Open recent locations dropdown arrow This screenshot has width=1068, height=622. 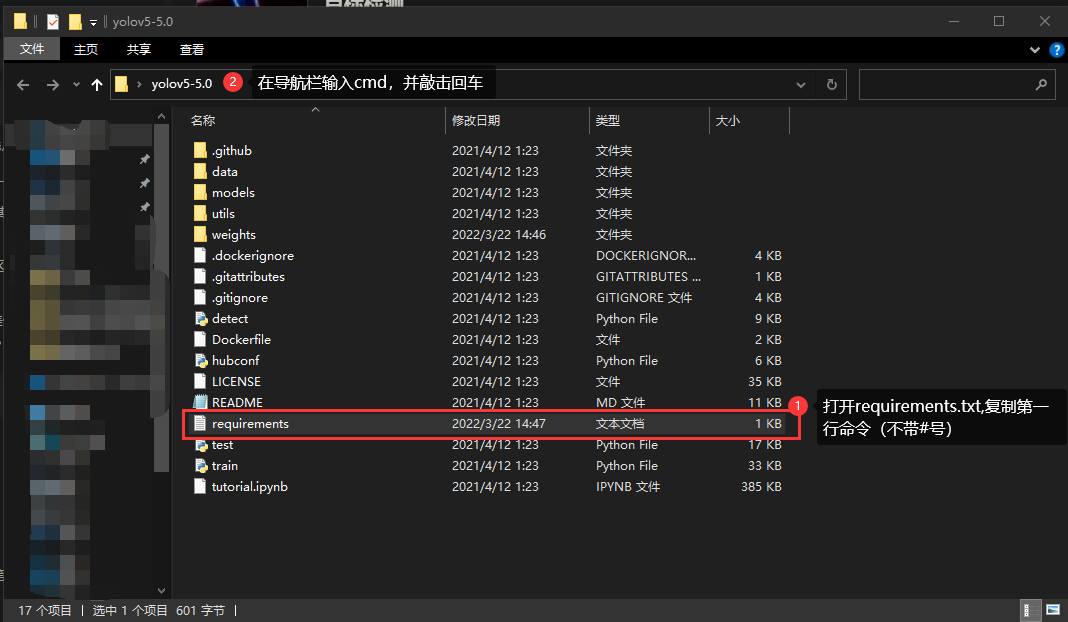coord(76,84)
